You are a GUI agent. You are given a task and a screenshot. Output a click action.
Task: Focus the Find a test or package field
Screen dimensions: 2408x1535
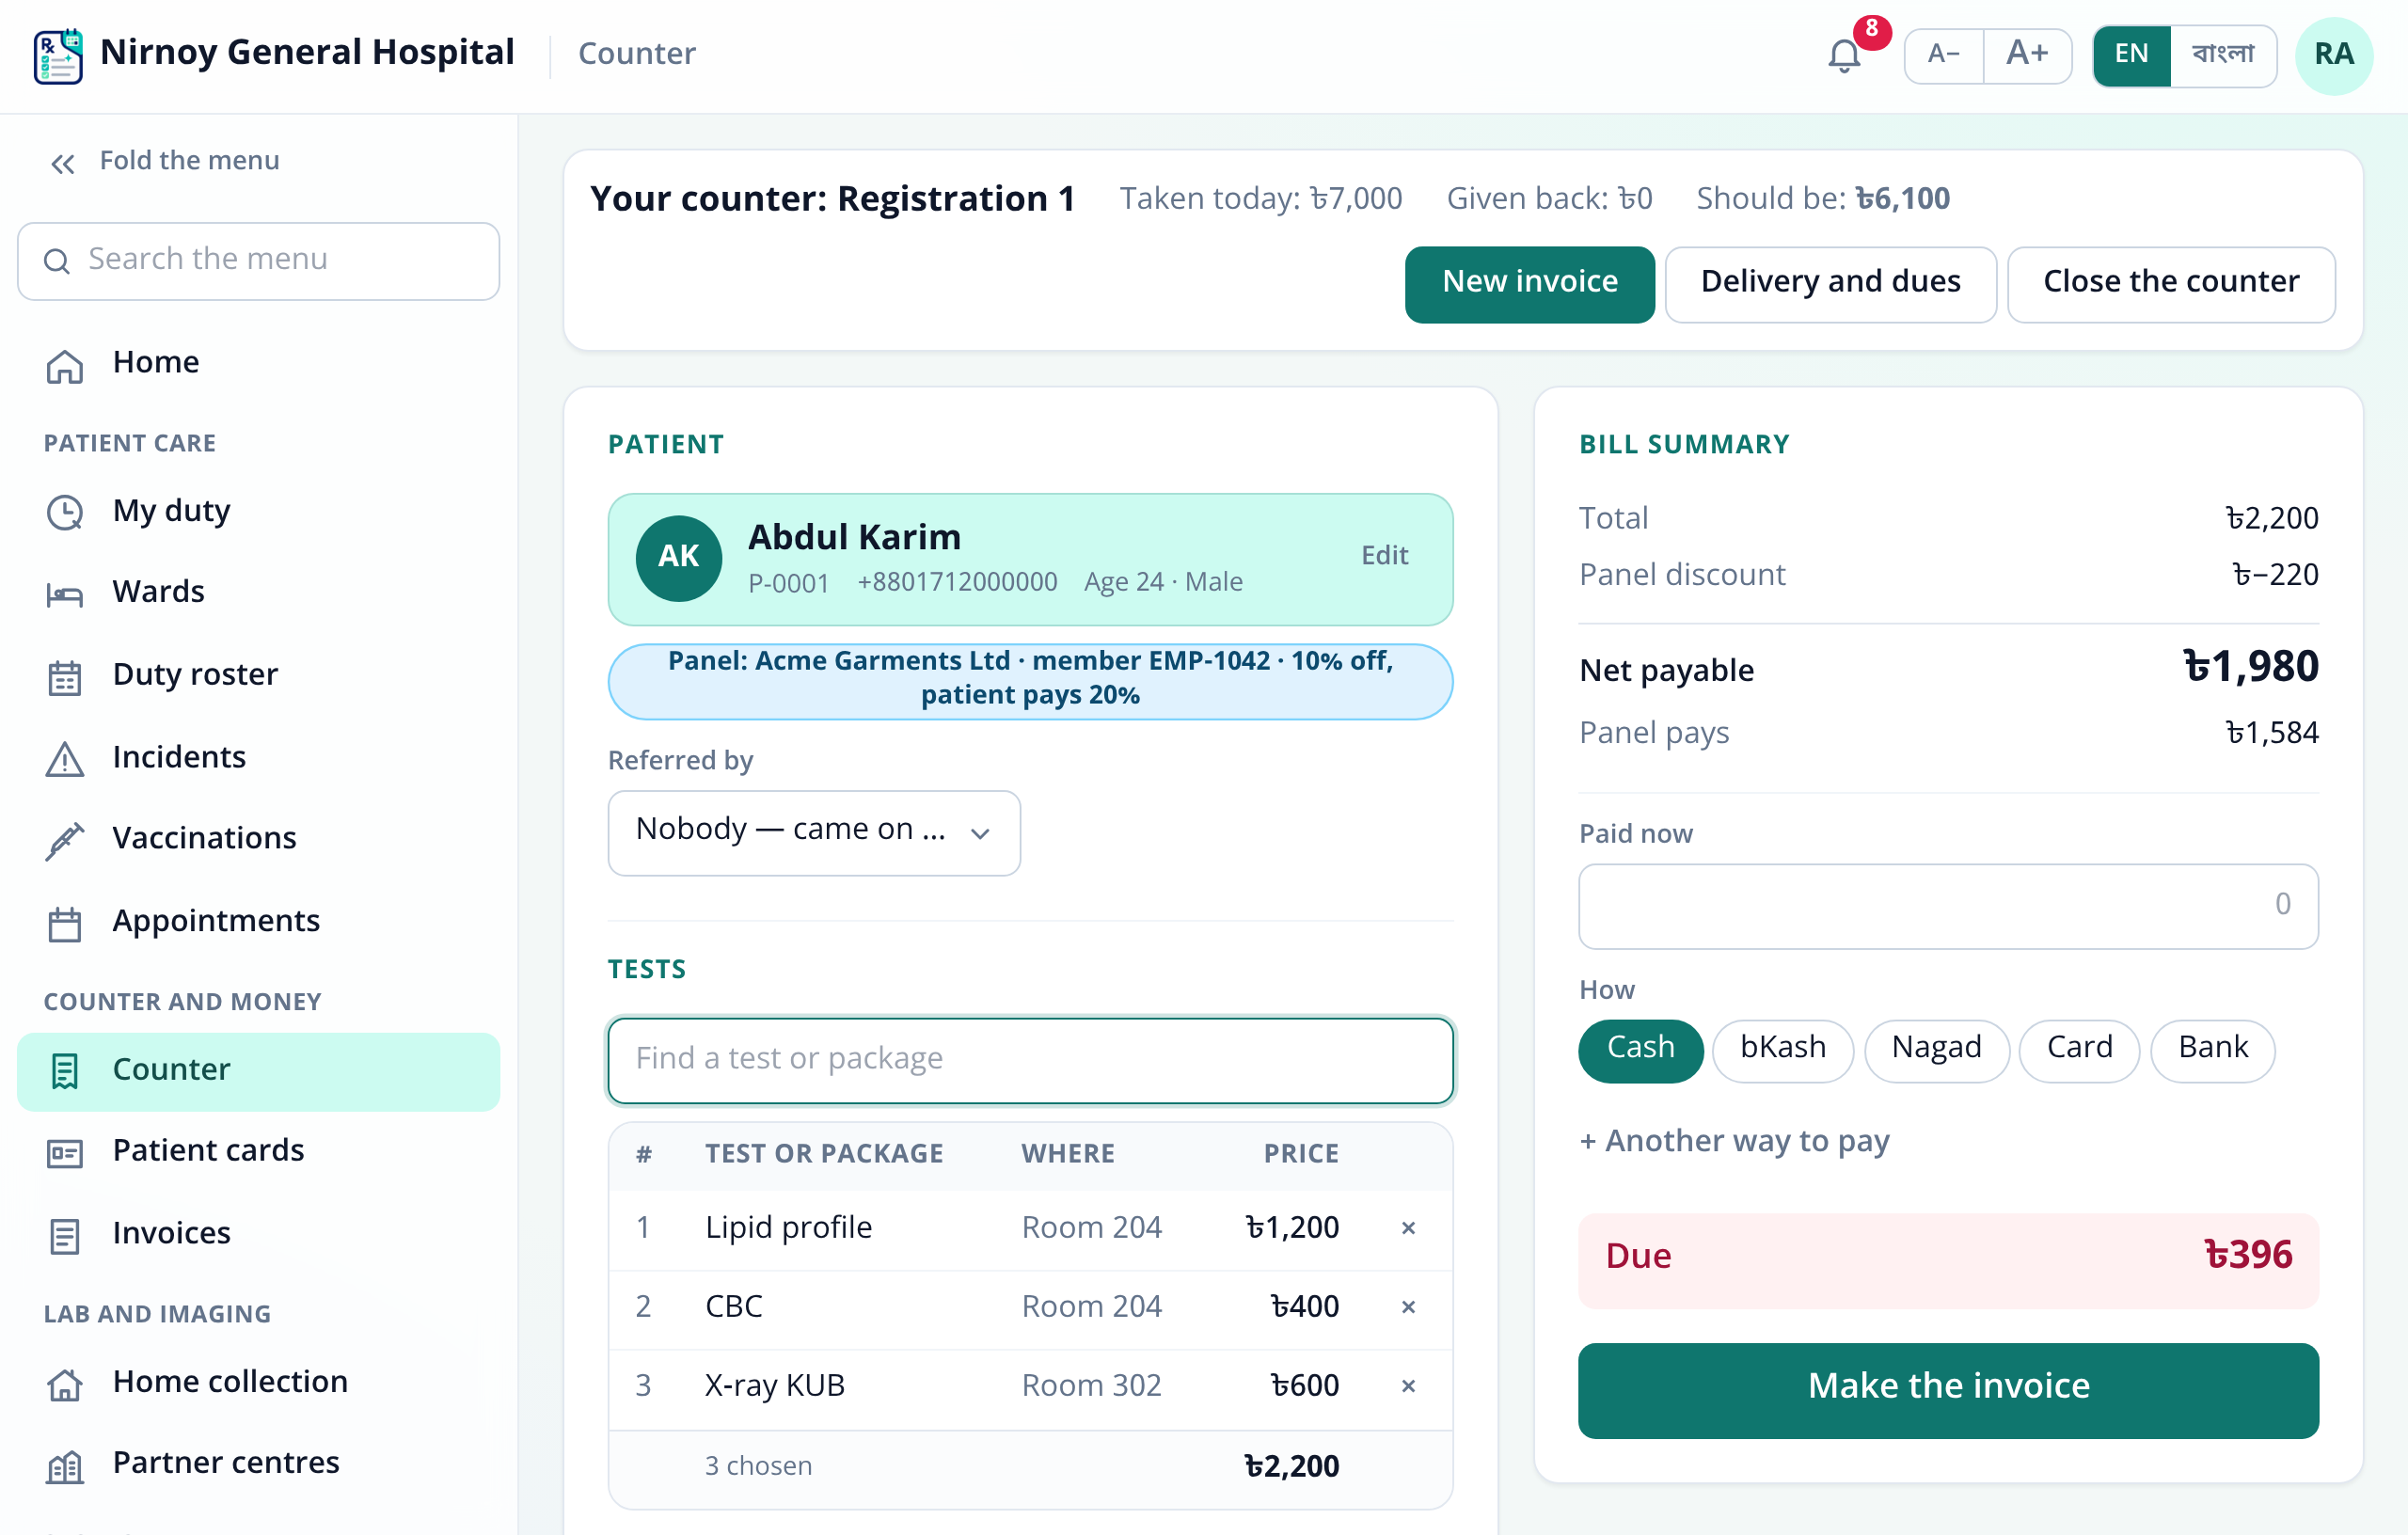tap(1030, 1059)
